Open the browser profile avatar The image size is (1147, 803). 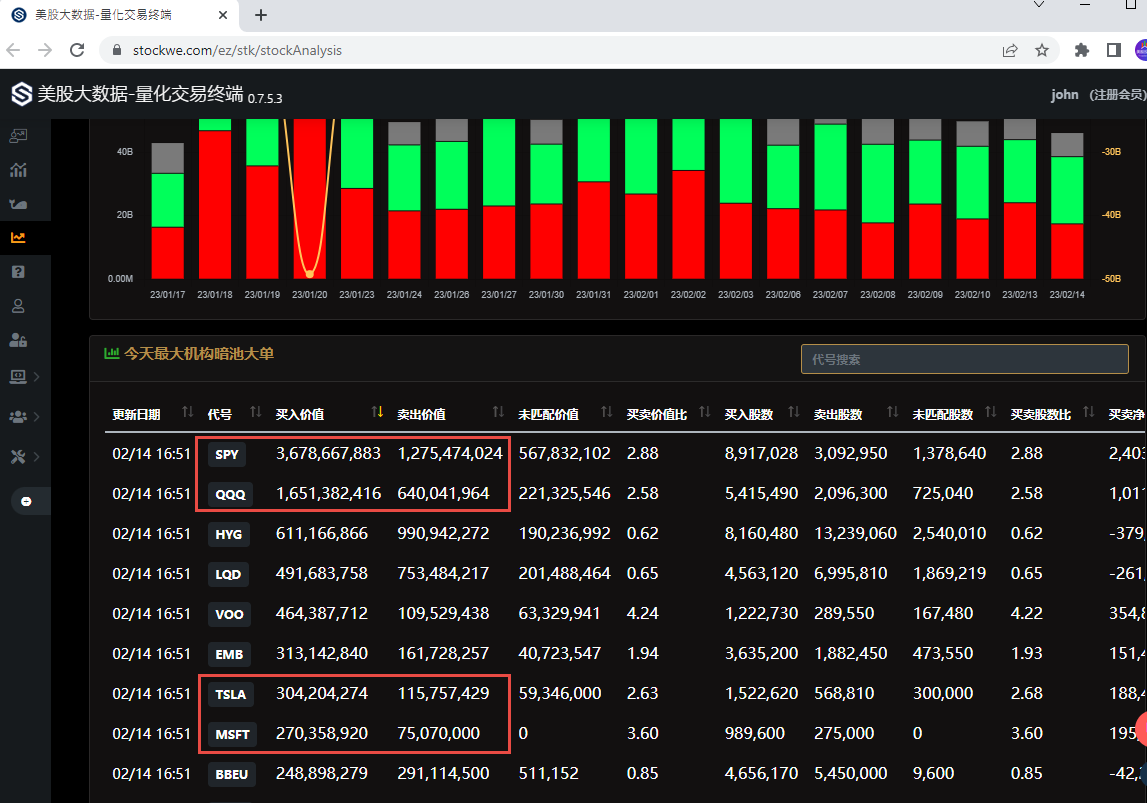pyautogui.click(x=1141, y=50)
